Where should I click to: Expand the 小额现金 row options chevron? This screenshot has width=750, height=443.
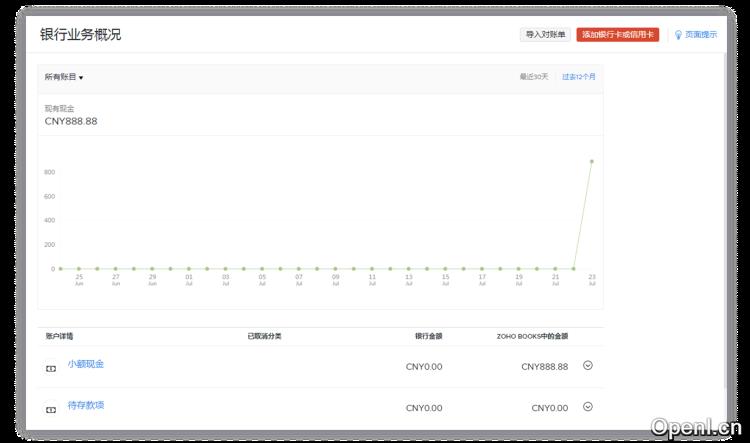tap(587, 365)
